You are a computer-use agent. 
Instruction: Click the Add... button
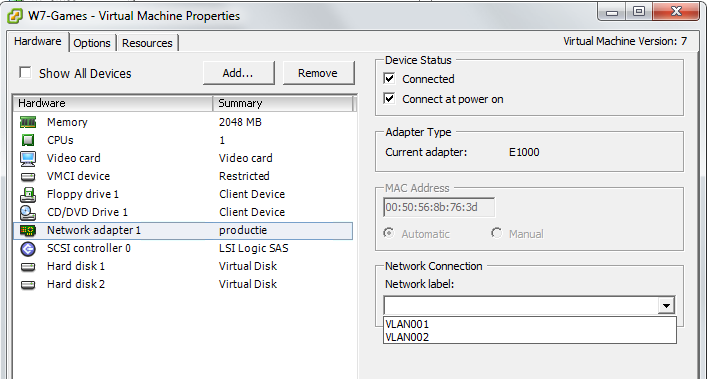239,73
